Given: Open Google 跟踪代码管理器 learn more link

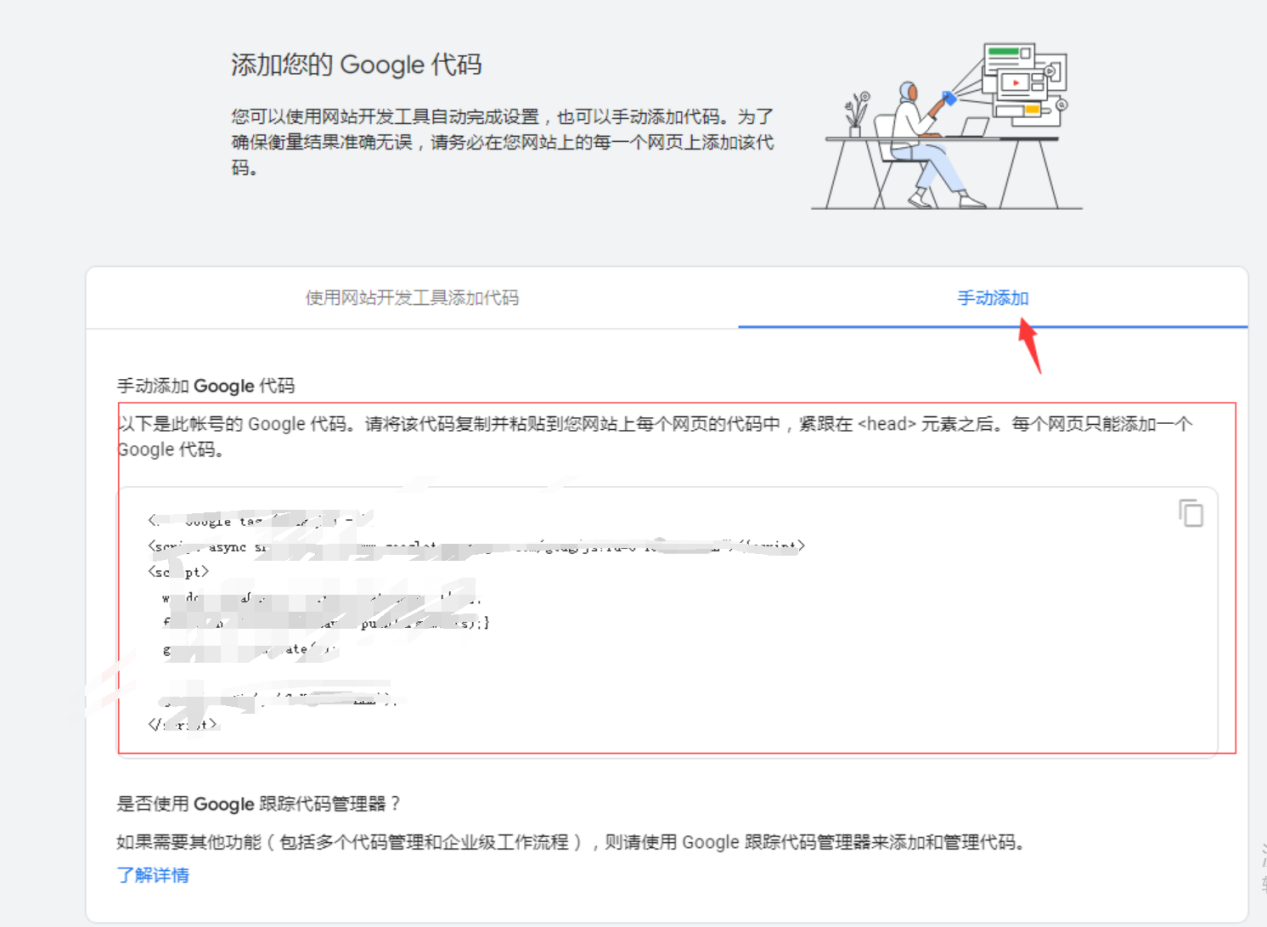Looking at the screenshot, I should coord(152,875).
